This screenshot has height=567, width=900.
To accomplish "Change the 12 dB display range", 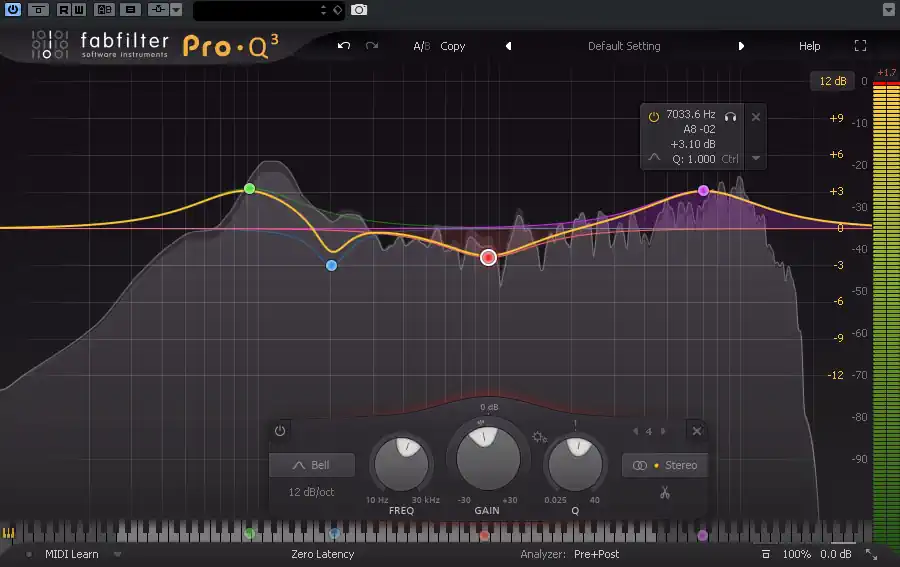I will (832, 81).
